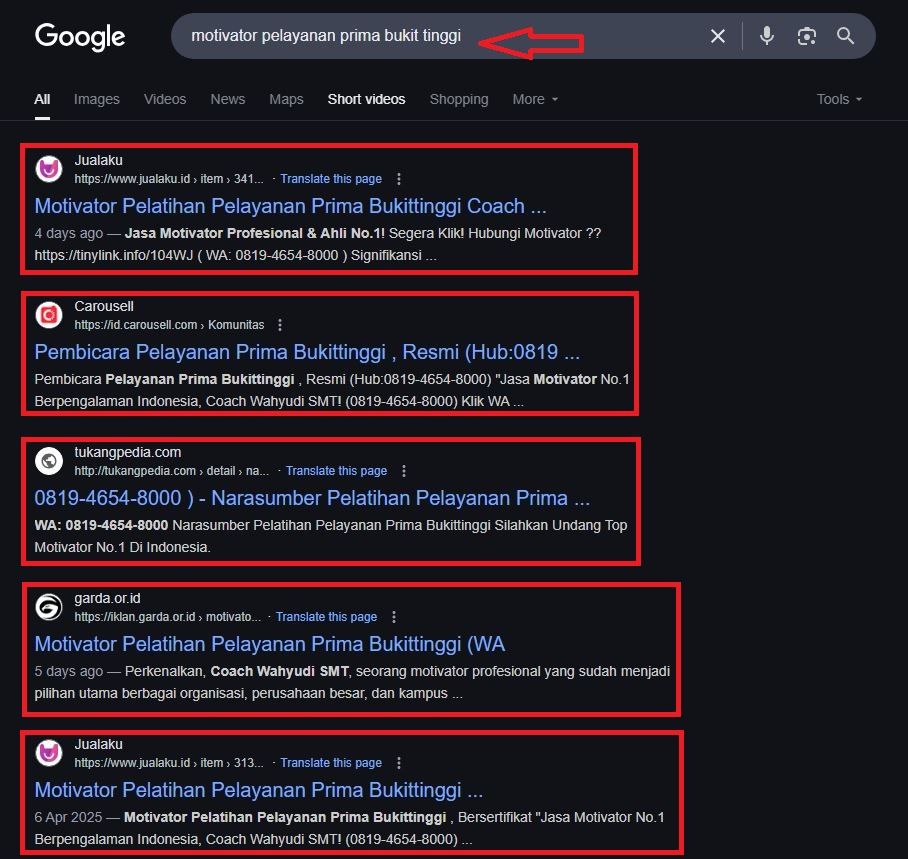Switch to the Images tab
Image resolution: width=908 pixels, height=859 pixels.
tap(97, 99)
